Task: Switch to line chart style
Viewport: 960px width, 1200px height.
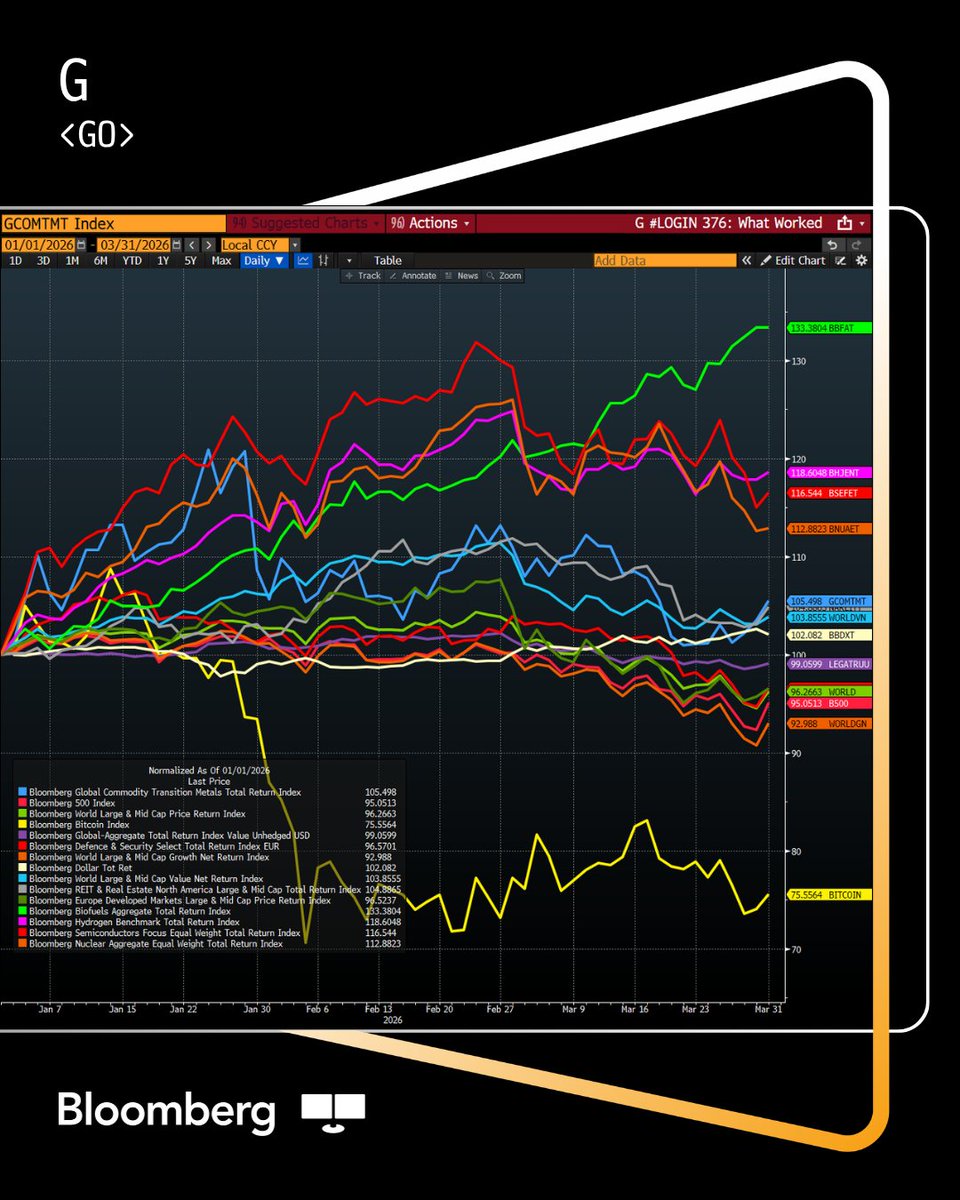Action: (x=303, y=260)
